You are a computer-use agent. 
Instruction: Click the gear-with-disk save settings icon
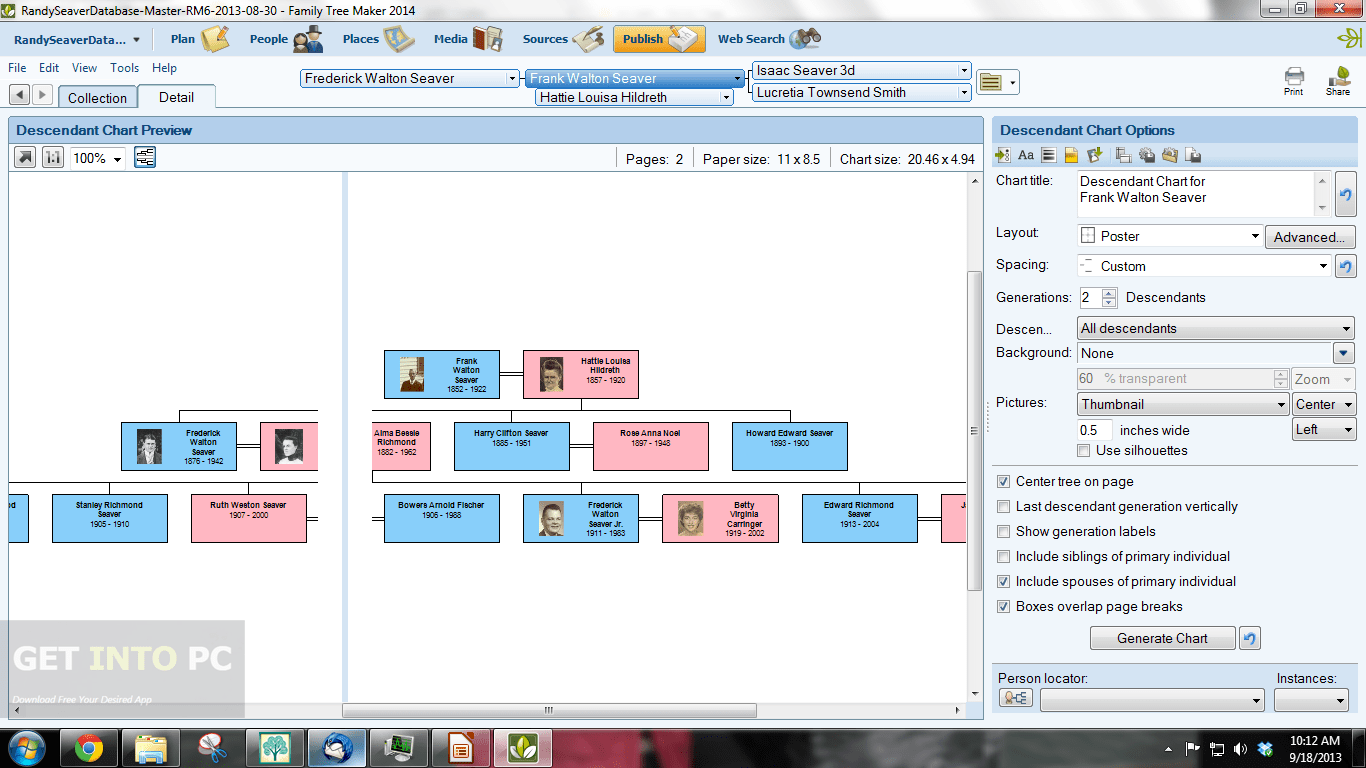pos(1146,155)
